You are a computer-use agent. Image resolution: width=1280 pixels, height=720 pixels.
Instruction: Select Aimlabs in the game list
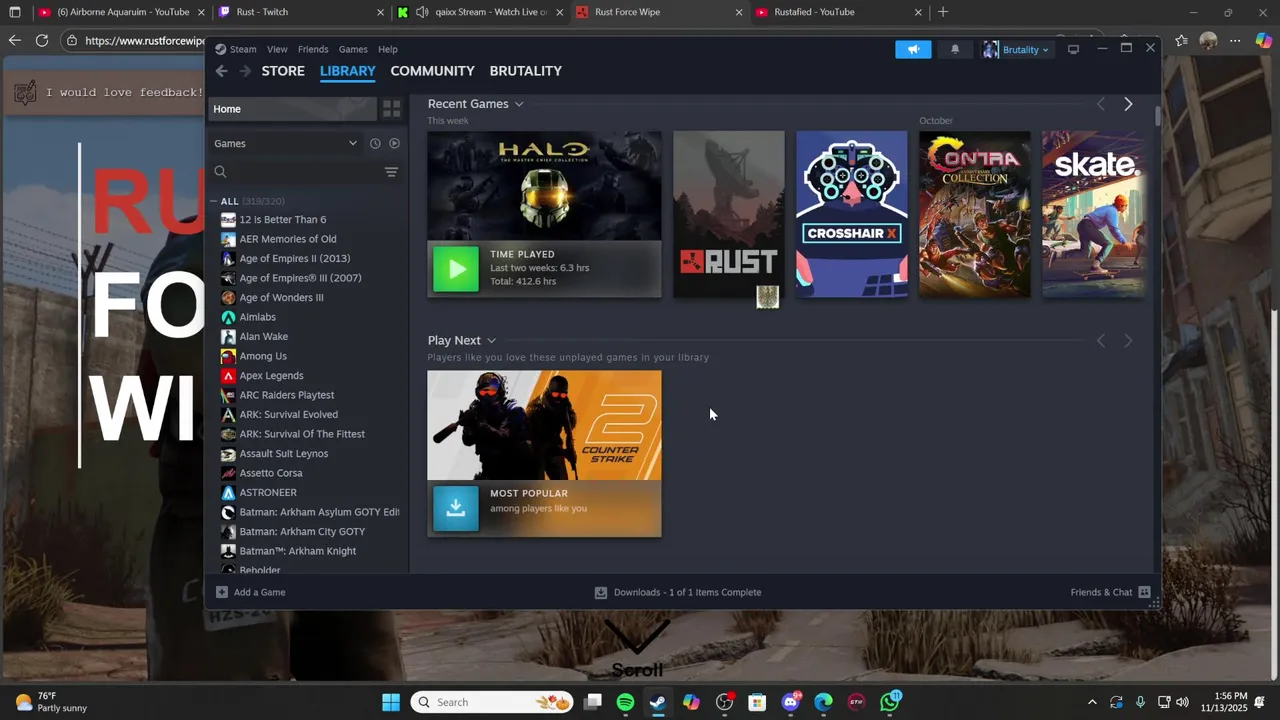tap(257, 317)
